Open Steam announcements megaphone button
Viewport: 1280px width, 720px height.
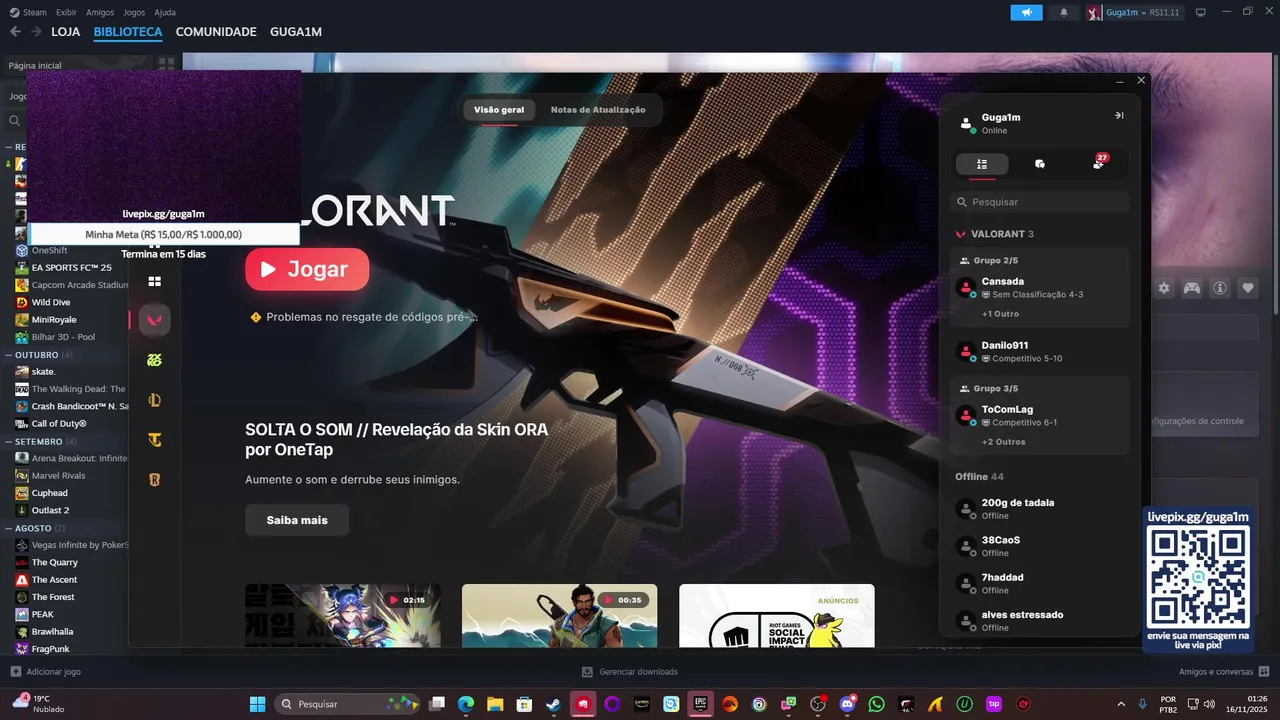[1026, 12]
